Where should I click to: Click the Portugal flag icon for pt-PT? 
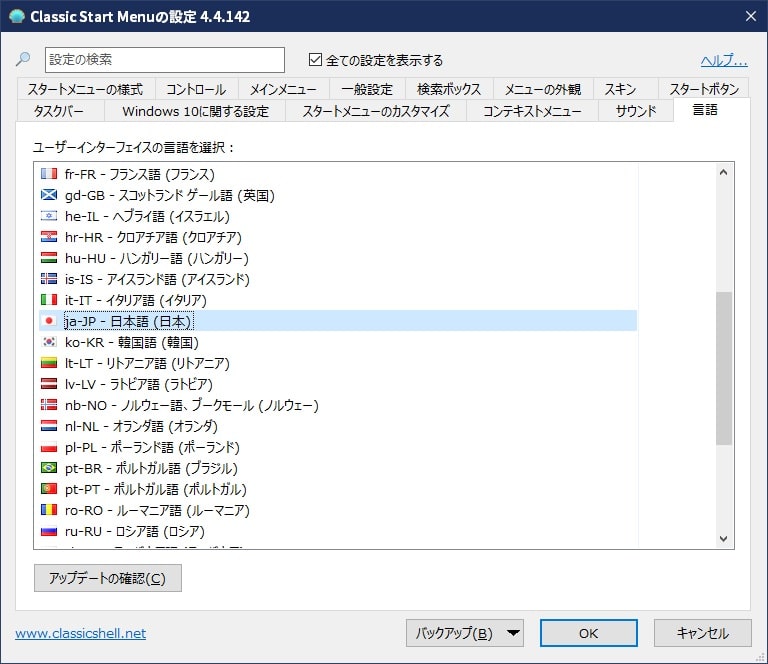[48, 489]
